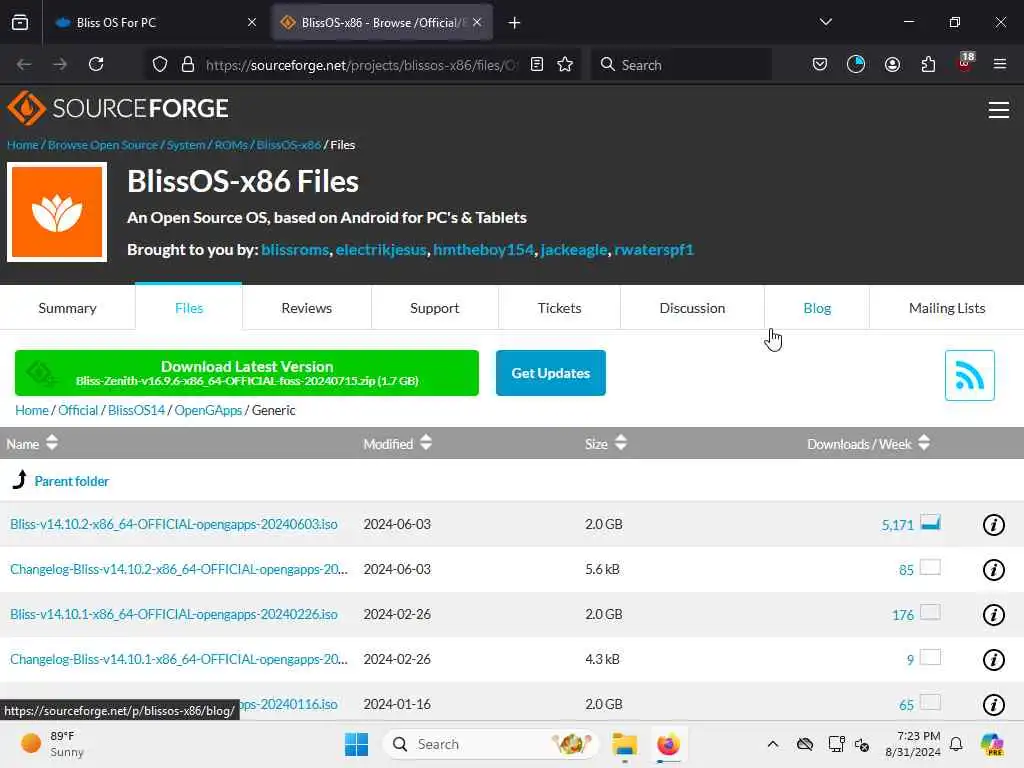Reload the current page
This screenshot has height=768, width=1024.
pos(96,64)
